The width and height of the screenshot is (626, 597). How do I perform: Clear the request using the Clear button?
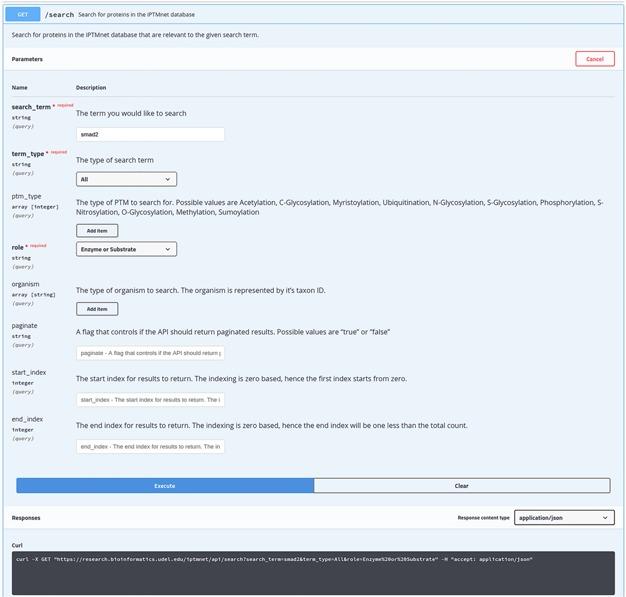click(x=461, y=486)
